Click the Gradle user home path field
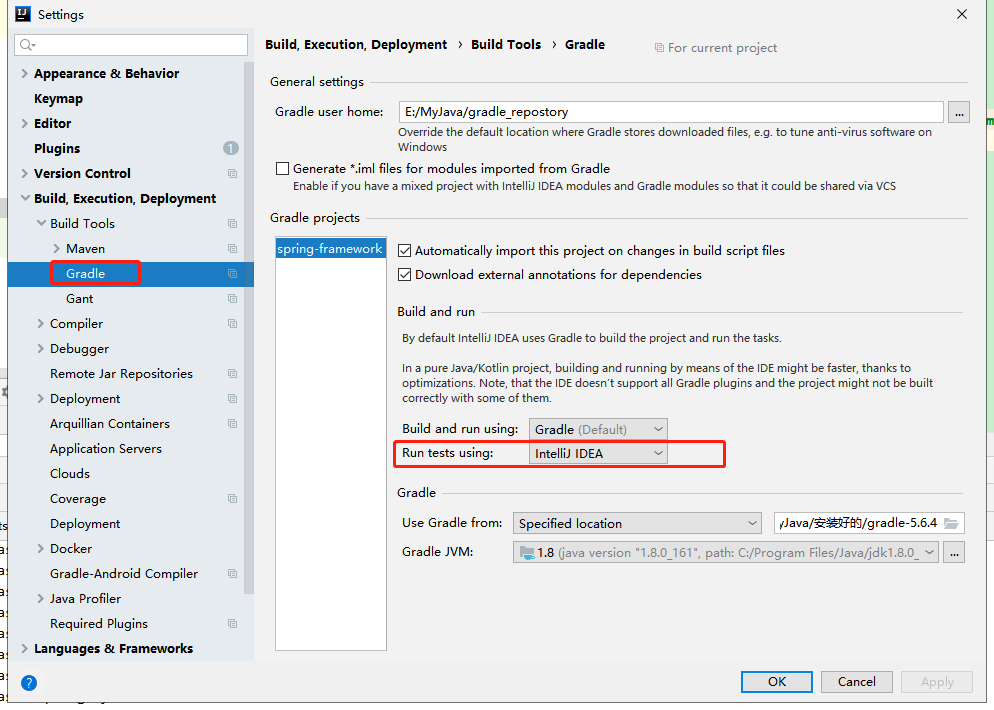The width and height of the screenshot is (994, 710). tap(671, 112)
